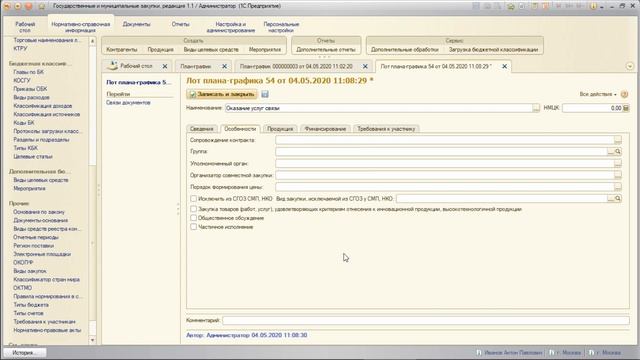The height and width of the screenshot is (360, 640).
Task: Click the favorites star in the title bar
Action: point(42,6)
